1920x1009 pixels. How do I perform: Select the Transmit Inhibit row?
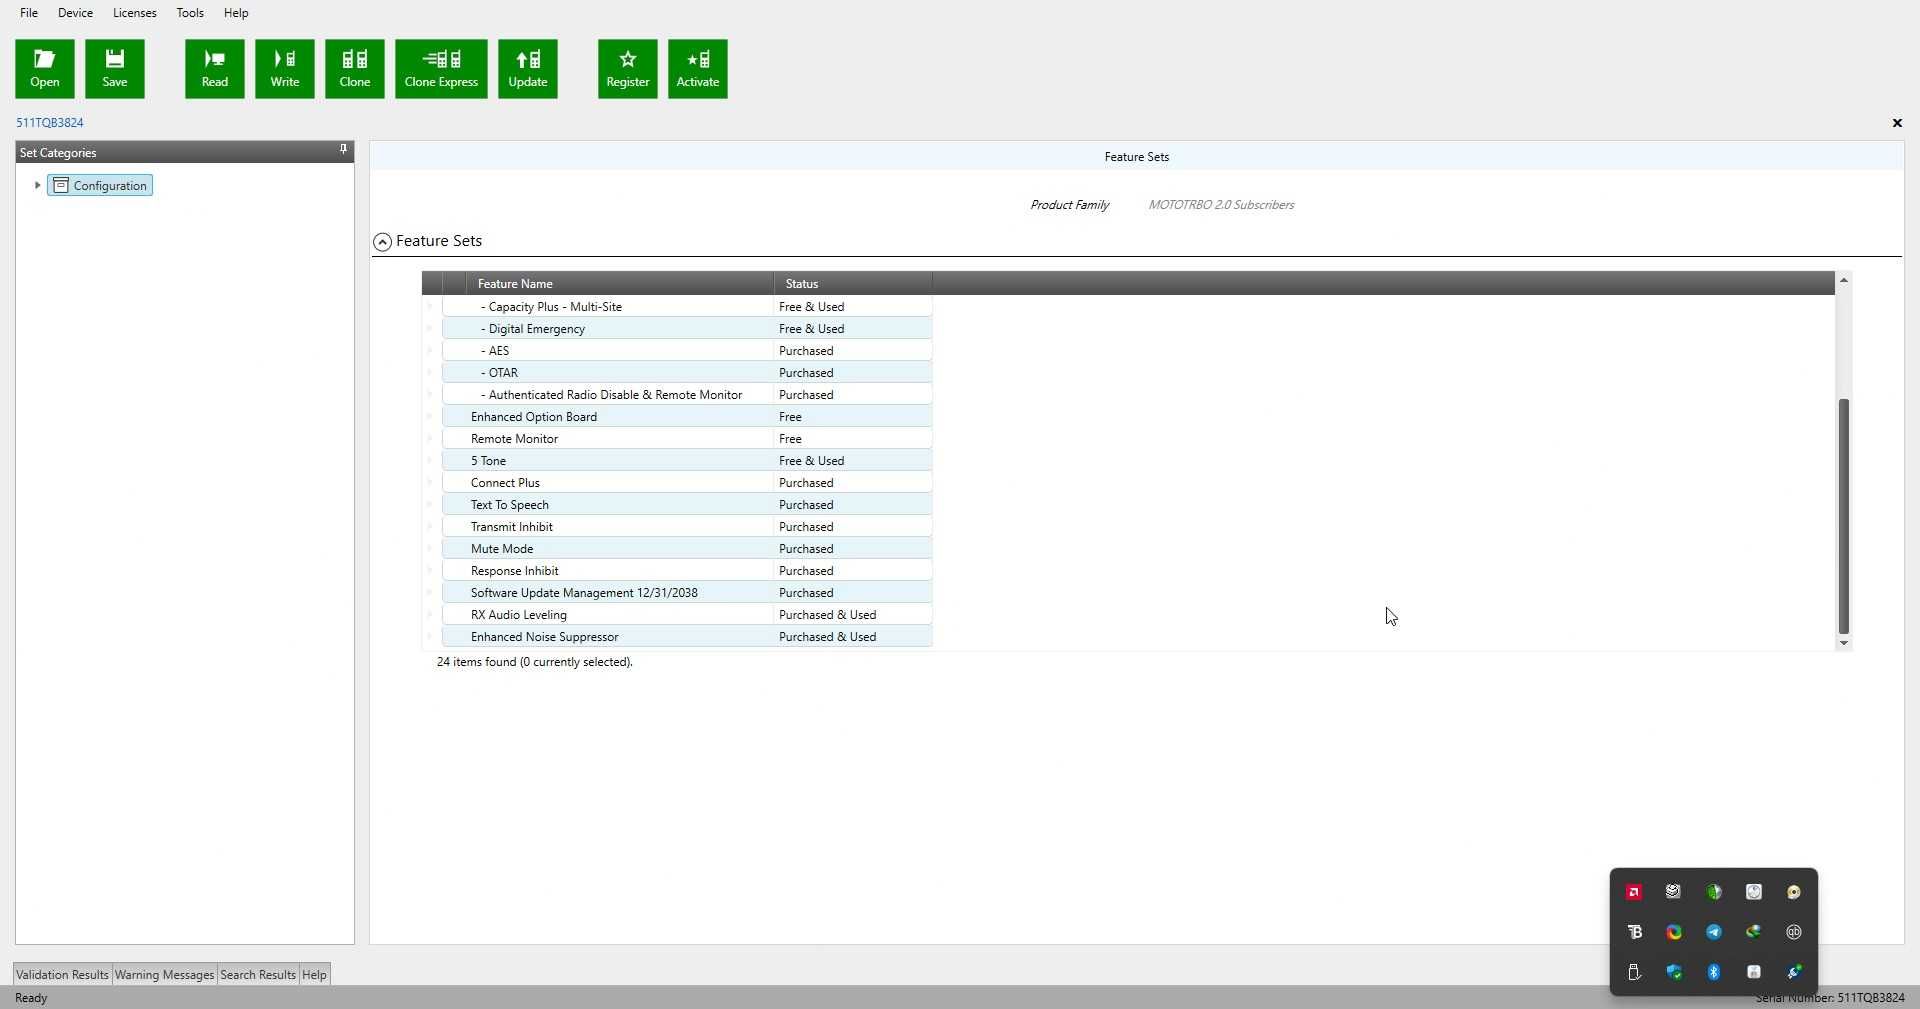[x=687, y=527]
